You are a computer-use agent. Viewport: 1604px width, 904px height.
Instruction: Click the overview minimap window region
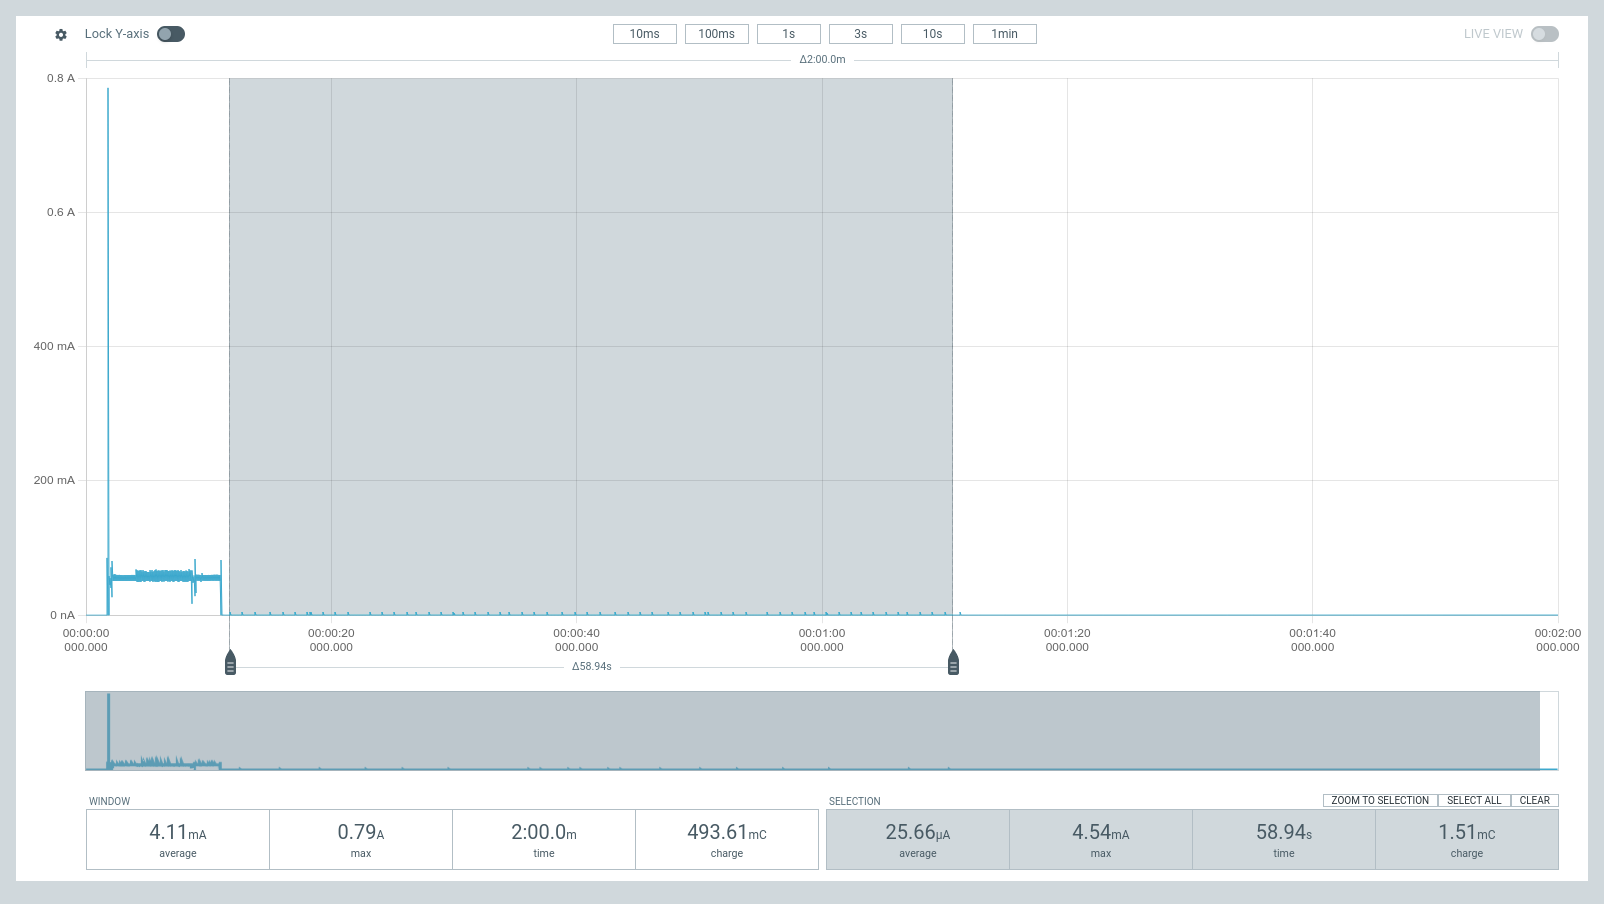pyautogui.click(x=812, y=730)
